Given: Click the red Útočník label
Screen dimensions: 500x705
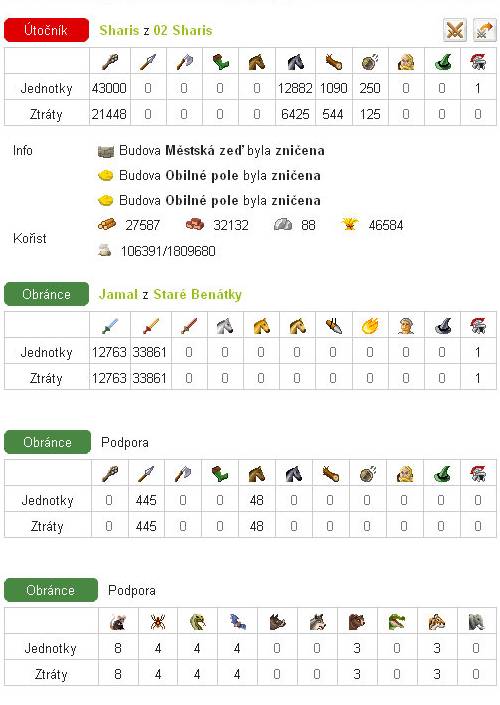Looking at the screenshot, I should (46, 30).
